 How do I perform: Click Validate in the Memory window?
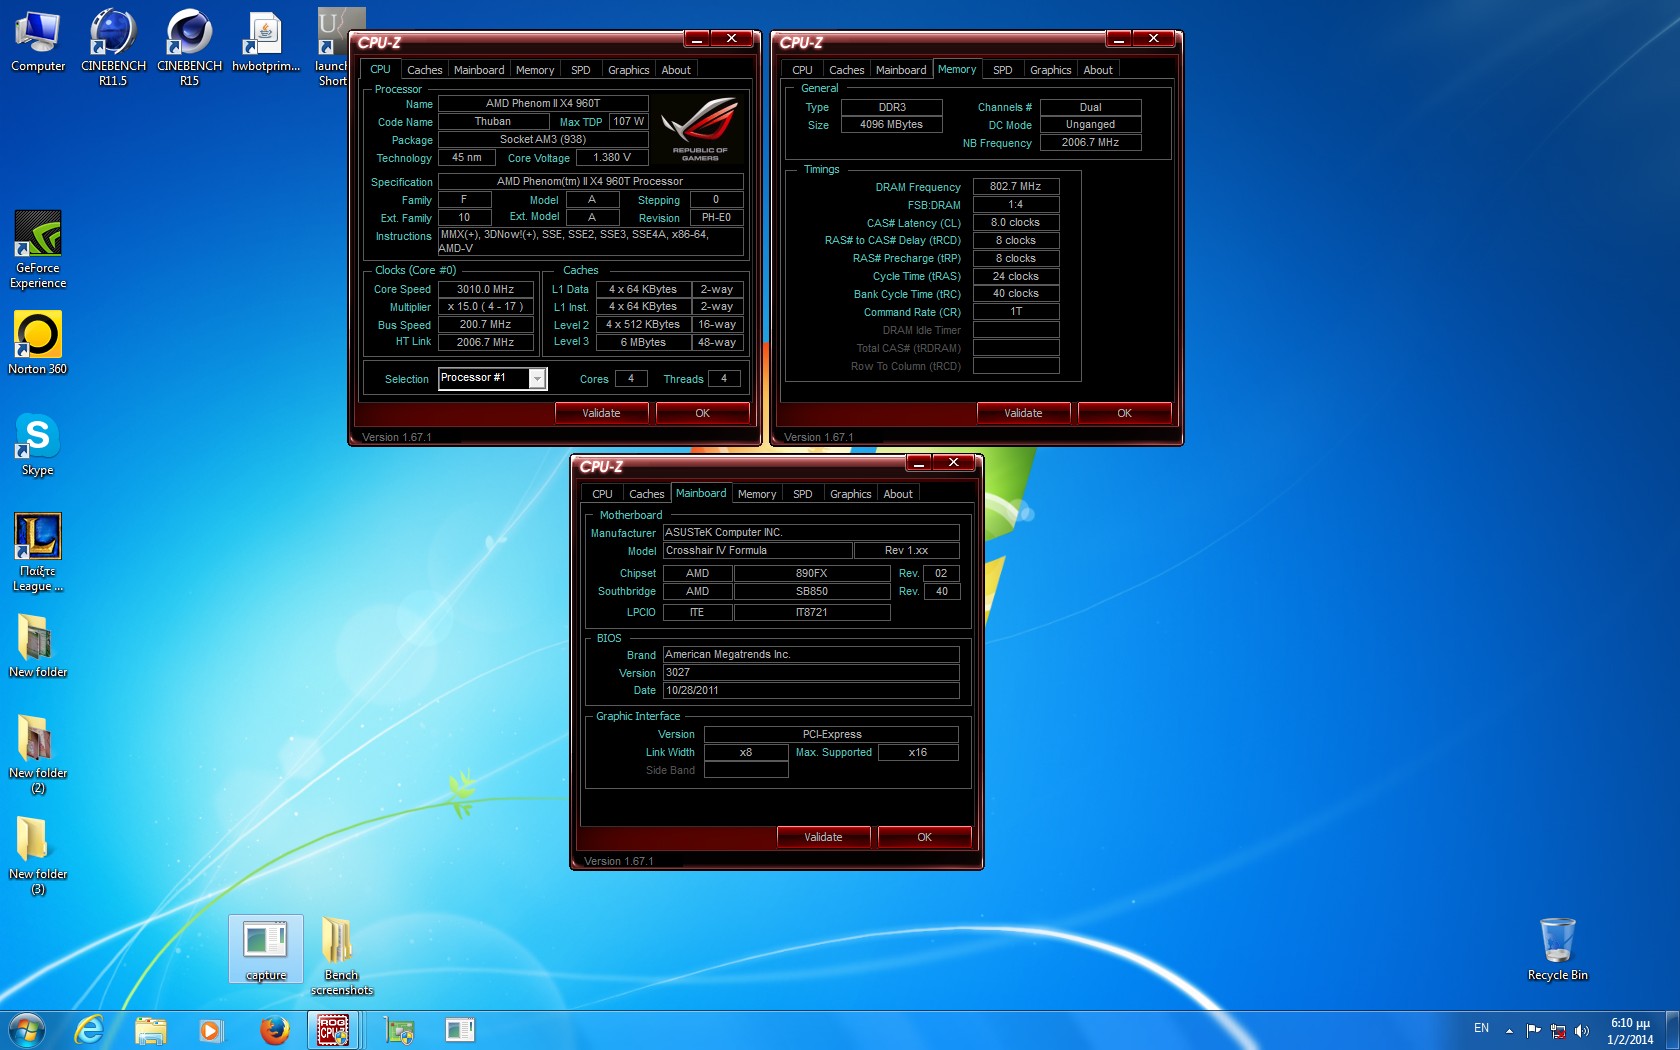point(1024,413)
